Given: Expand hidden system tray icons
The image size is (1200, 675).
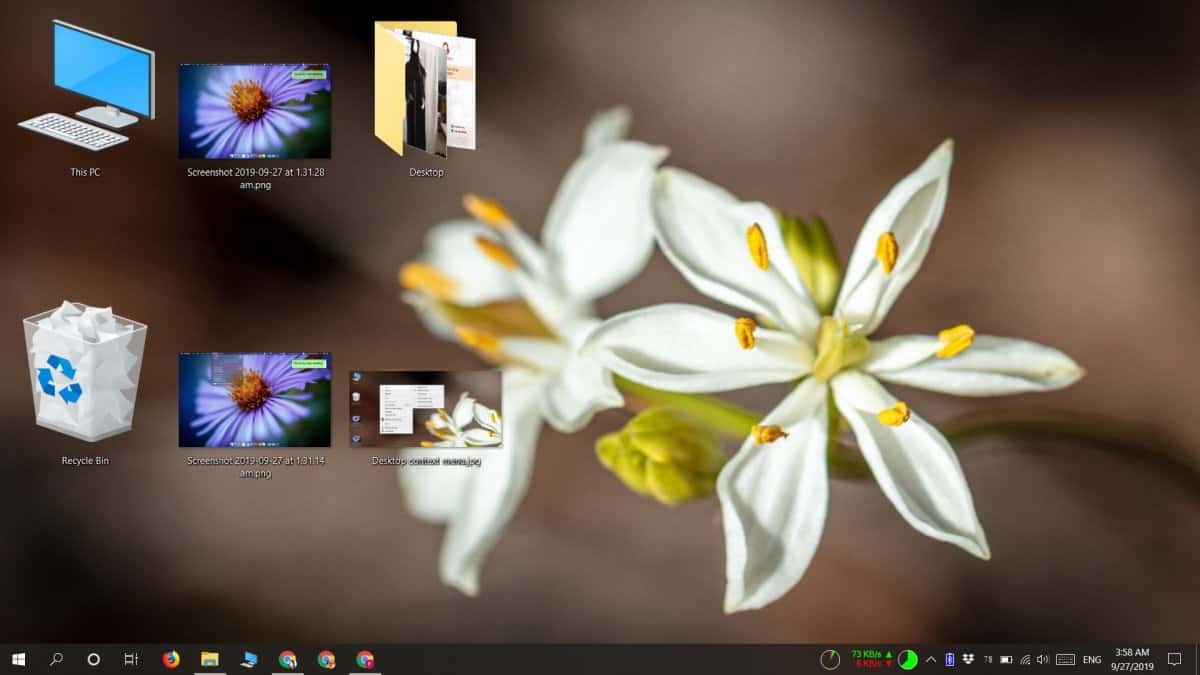Looking at the screenshot, I should coord(931,660).
